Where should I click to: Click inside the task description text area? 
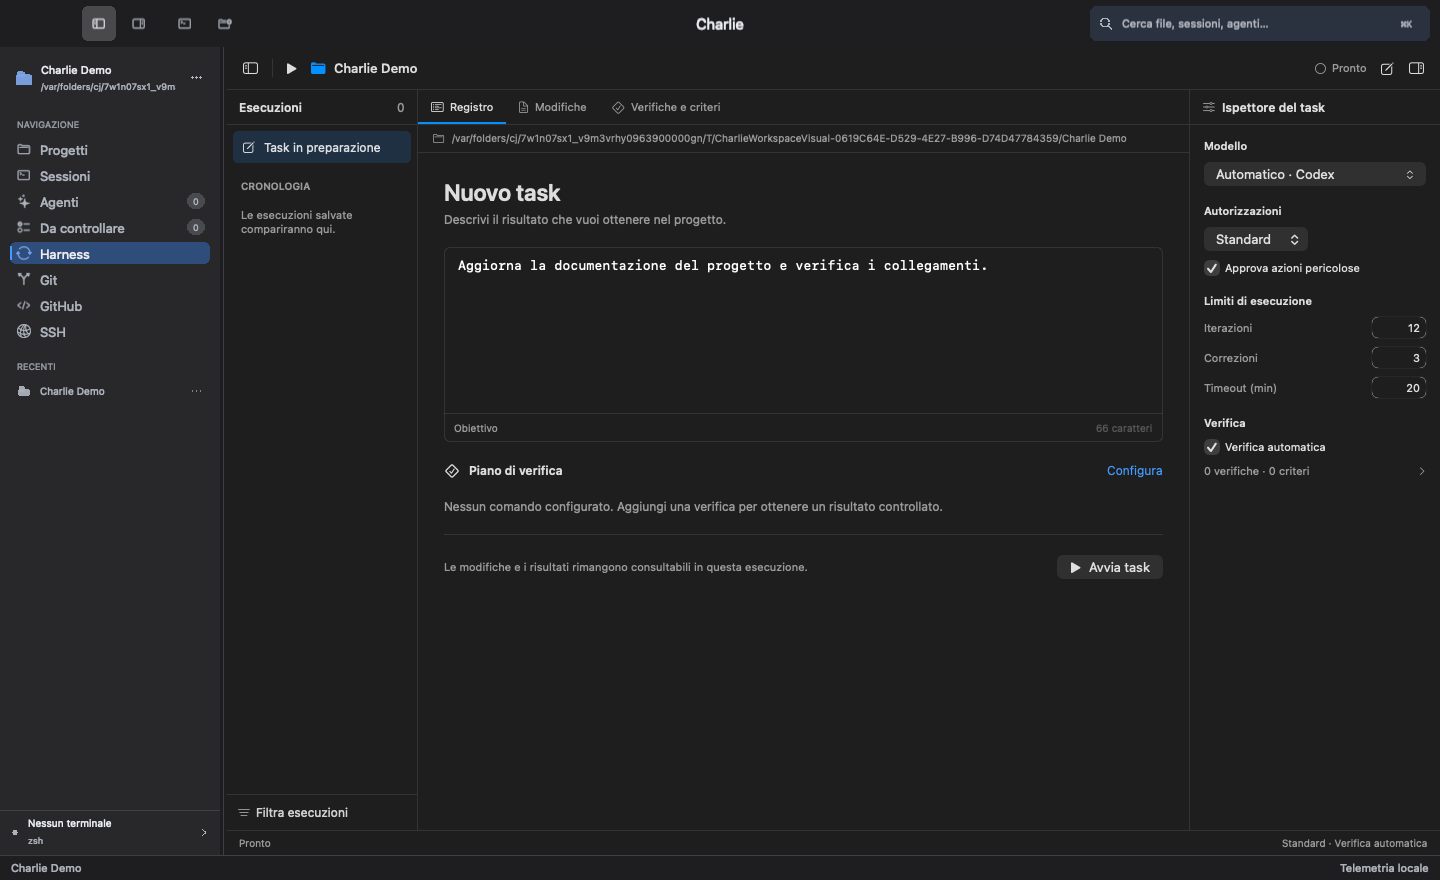803,330
